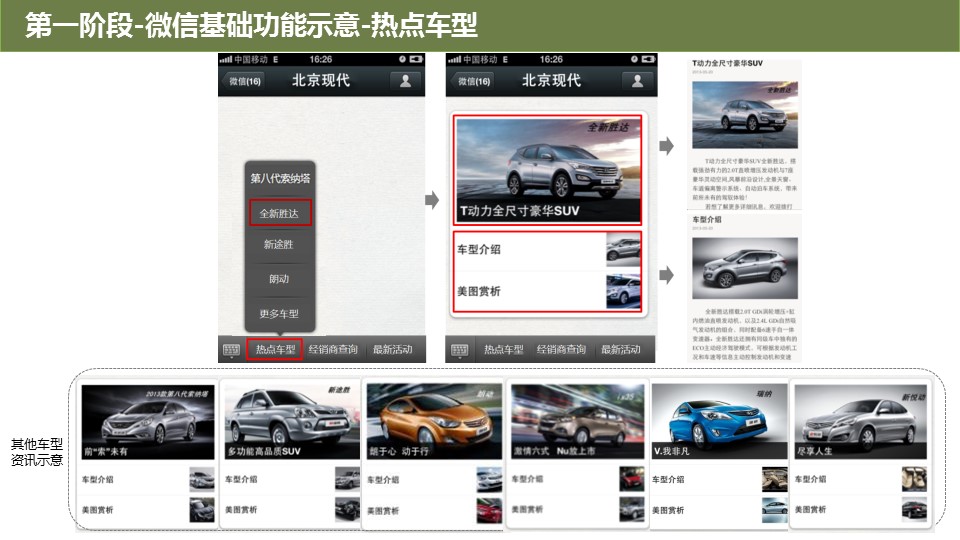Open 美图赏析 in the ix35 card

pos(578,509)
